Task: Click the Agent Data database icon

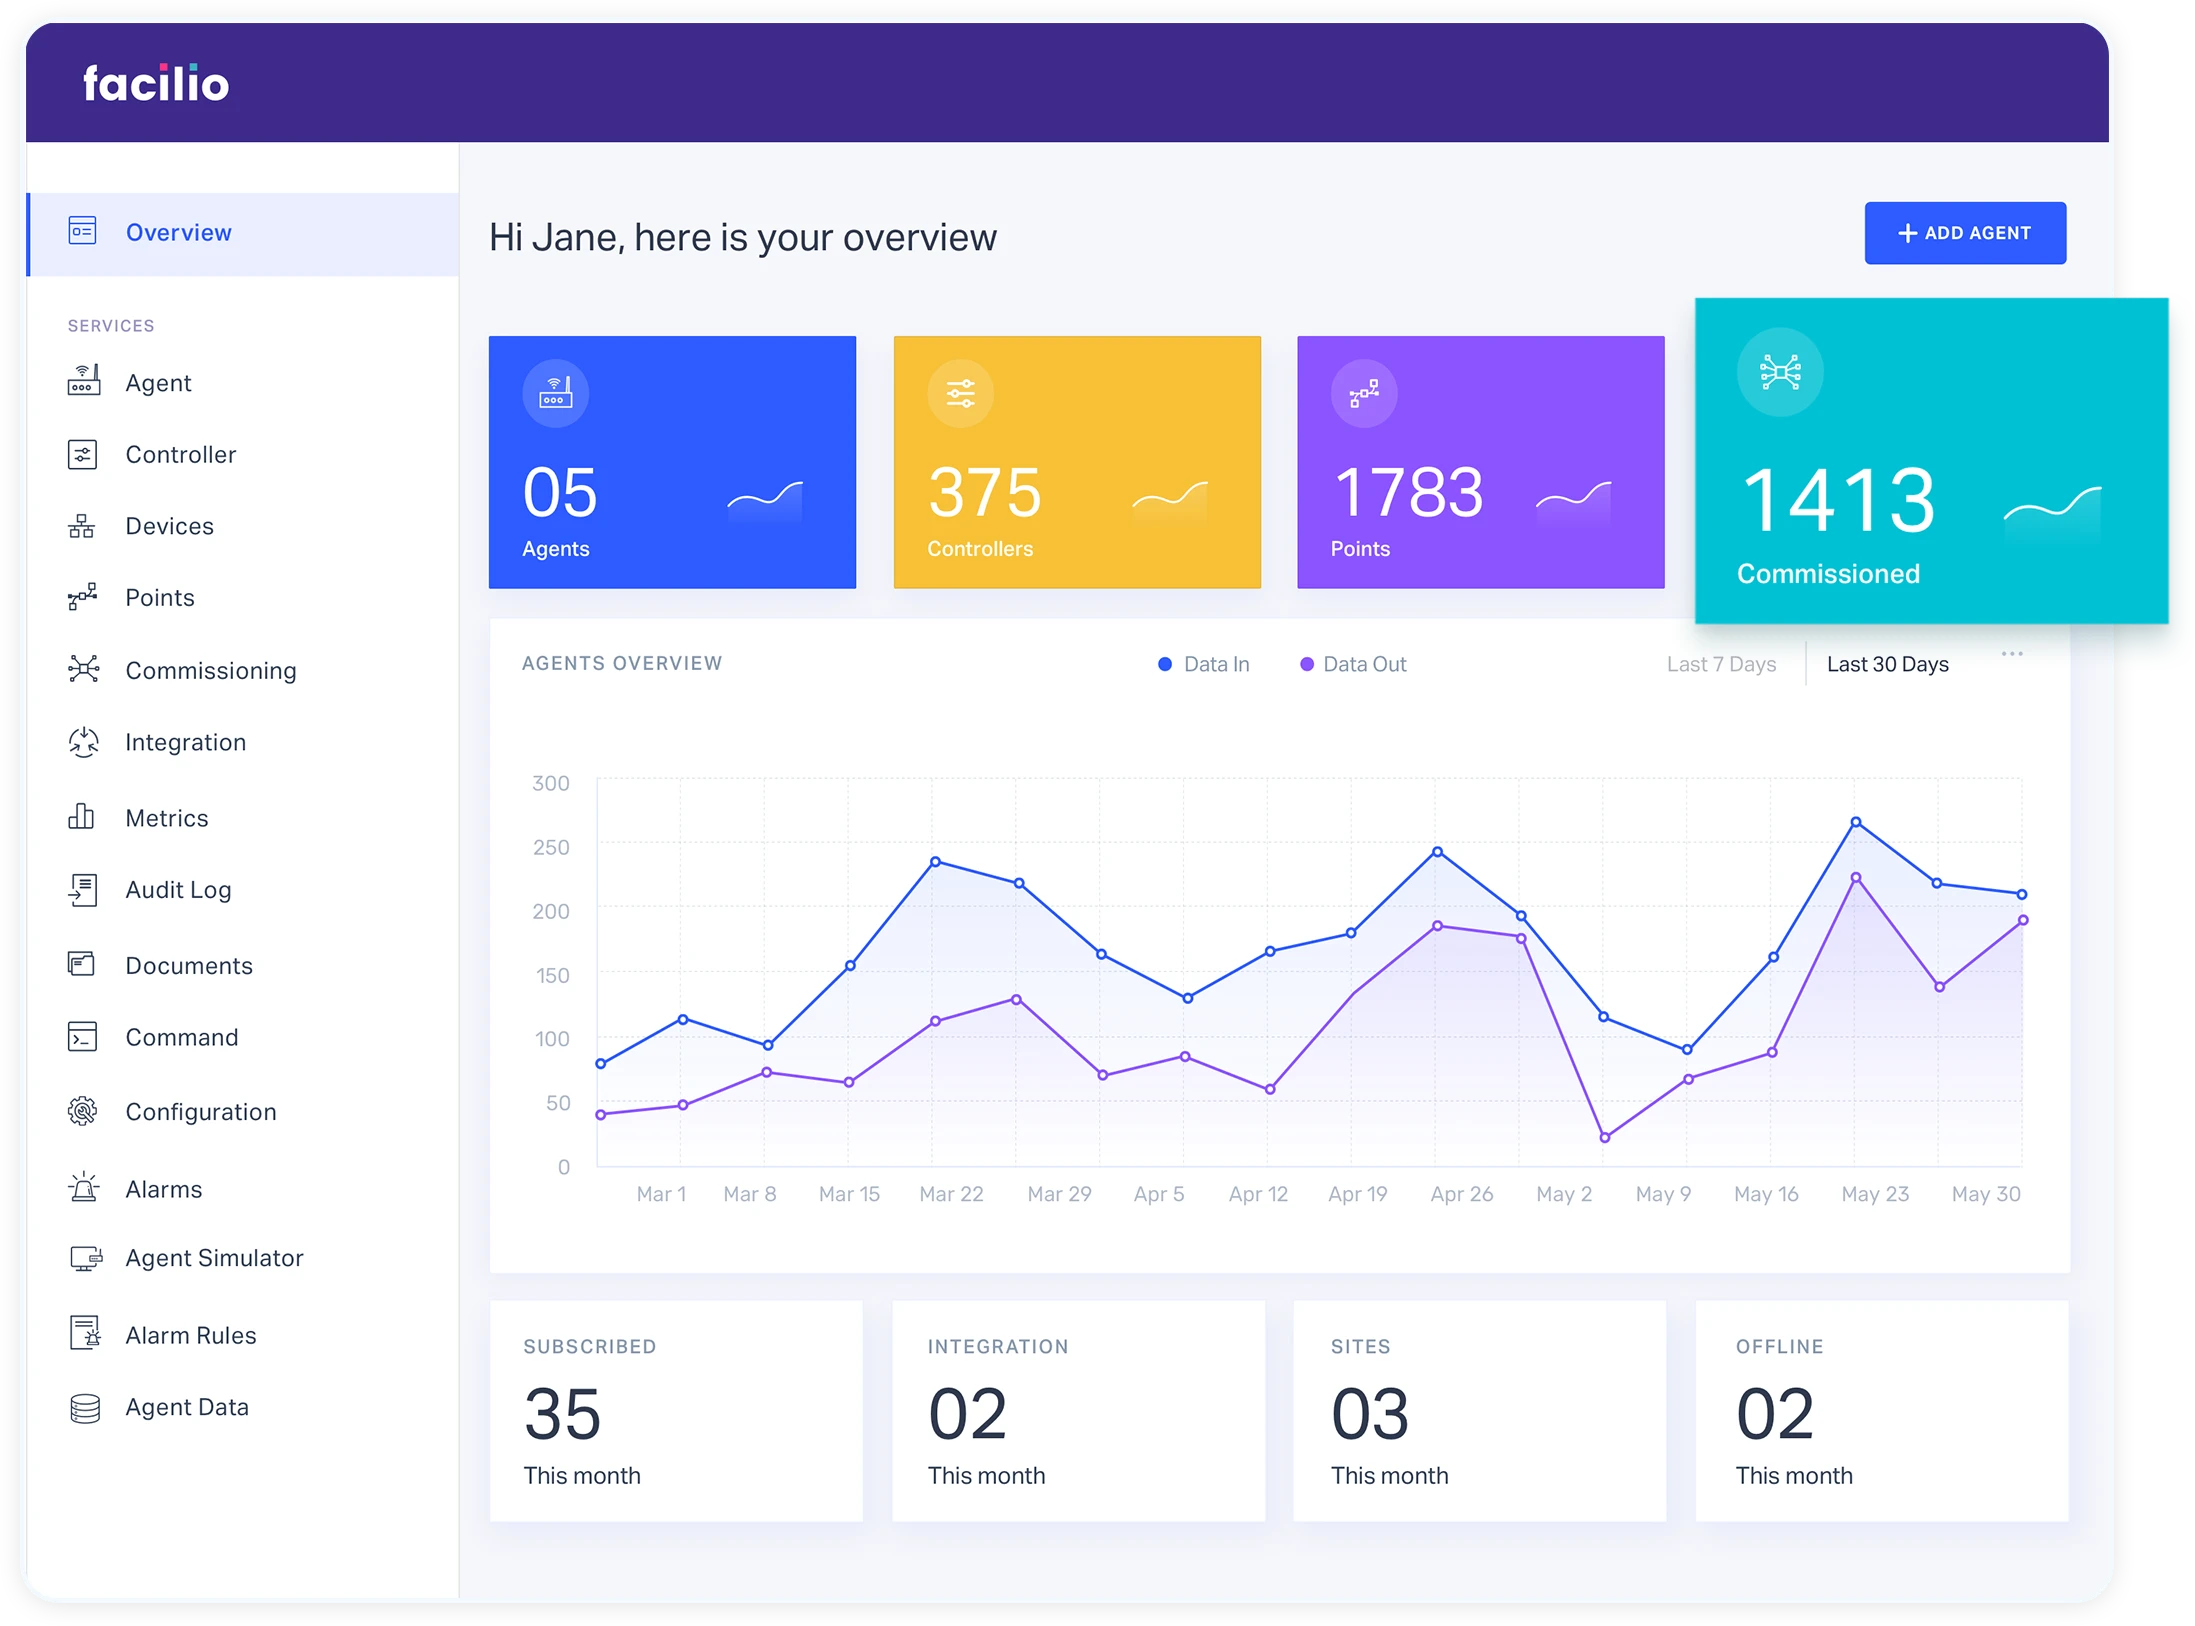Action: (x=85, y=1407)
